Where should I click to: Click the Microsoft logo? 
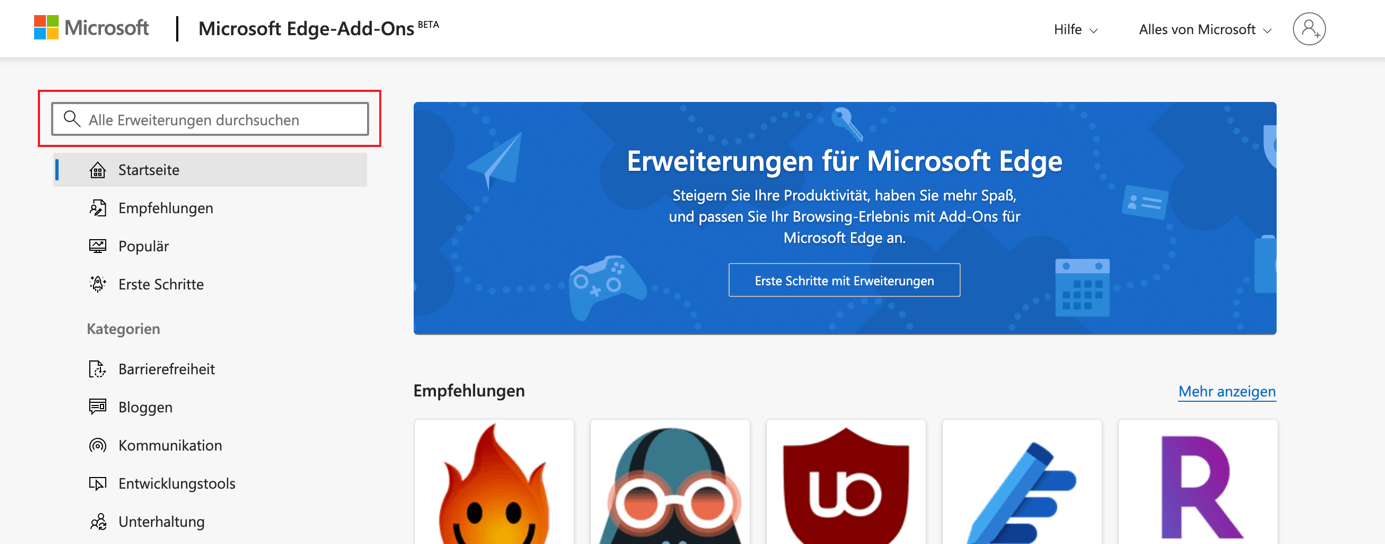pos(91,28)
